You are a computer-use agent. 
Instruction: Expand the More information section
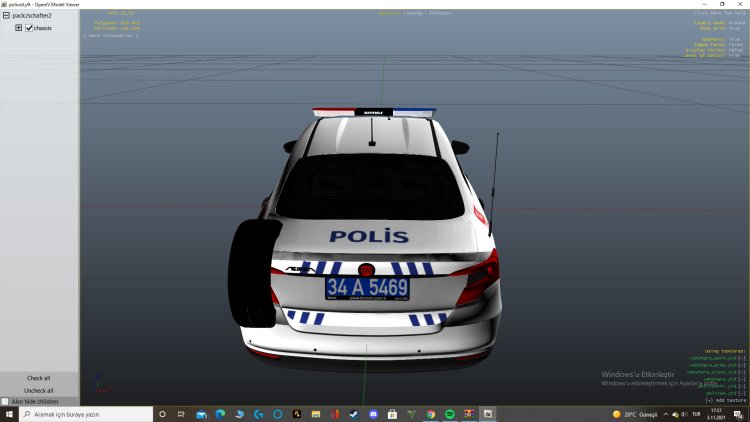coord(112,36)
